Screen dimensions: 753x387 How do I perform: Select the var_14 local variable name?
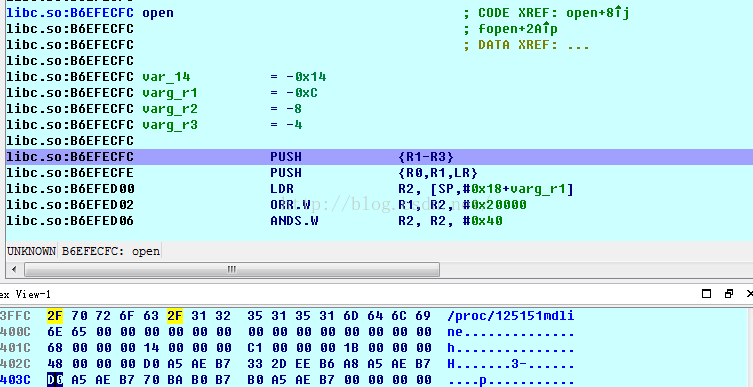(x=166, y=77)
